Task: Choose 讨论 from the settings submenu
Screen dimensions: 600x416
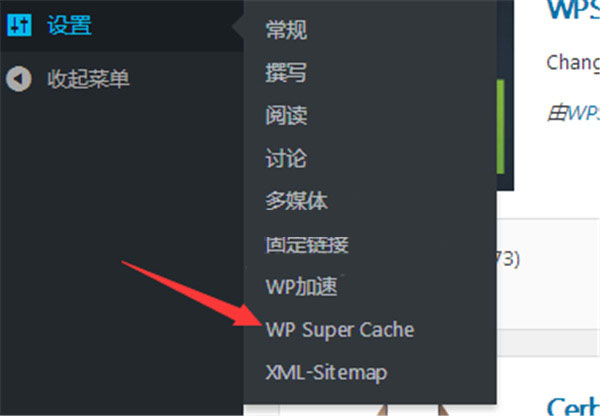Action: tap(286, 158)
